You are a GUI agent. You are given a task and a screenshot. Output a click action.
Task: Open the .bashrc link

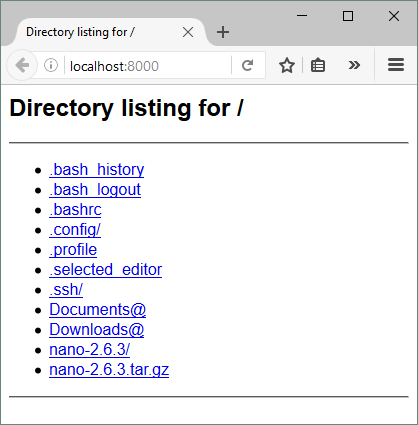click(x=75, y=210)
